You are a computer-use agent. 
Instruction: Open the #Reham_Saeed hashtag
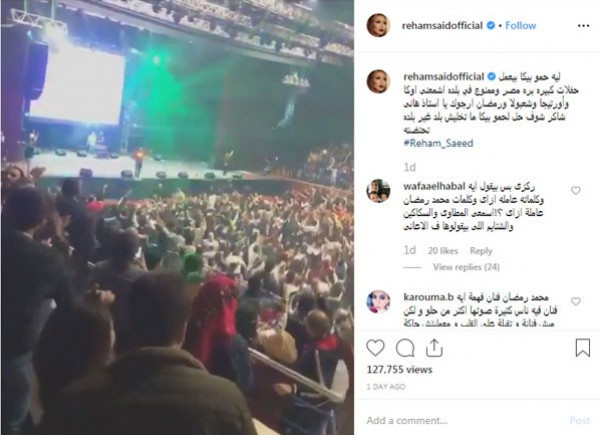tap(438, 143)
